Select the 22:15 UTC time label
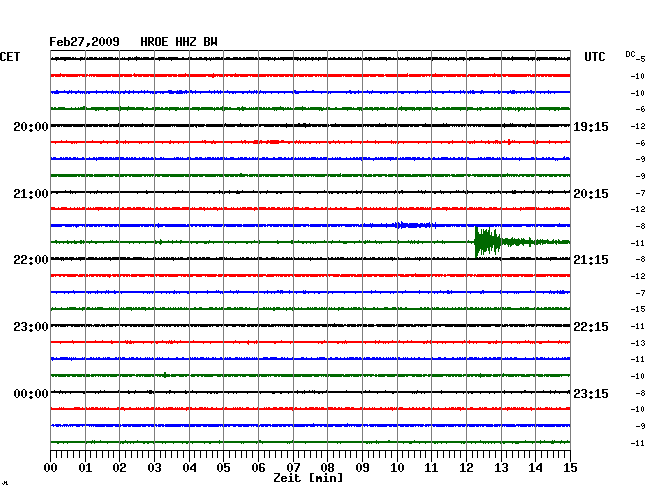The height and width of the screenshot is (494, 650). pos(591,327)
